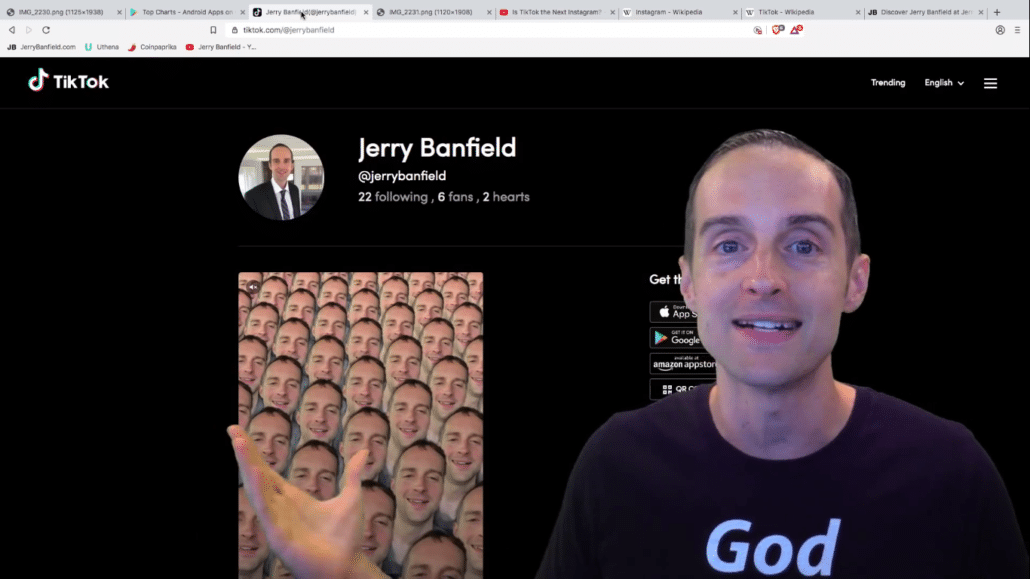Unmute the video using the speaker icon
Image resolution: width=1030 pixels, height=579 pixels.
[x=253, y=287]
